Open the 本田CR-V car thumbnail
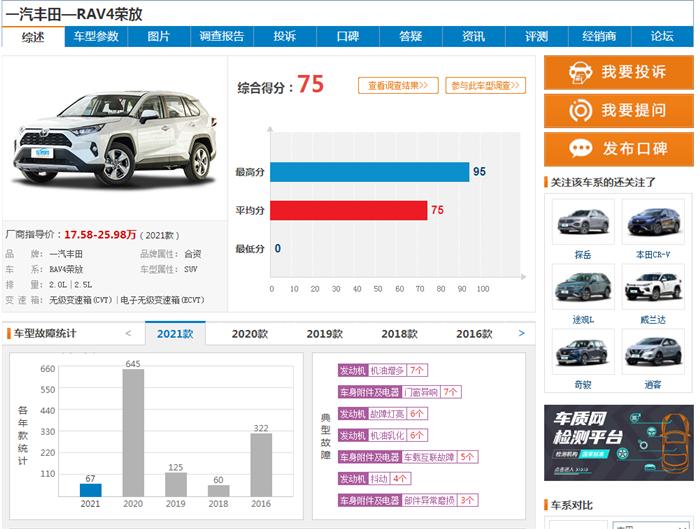The width and height of the screenshot is (700, 529). 653,222
